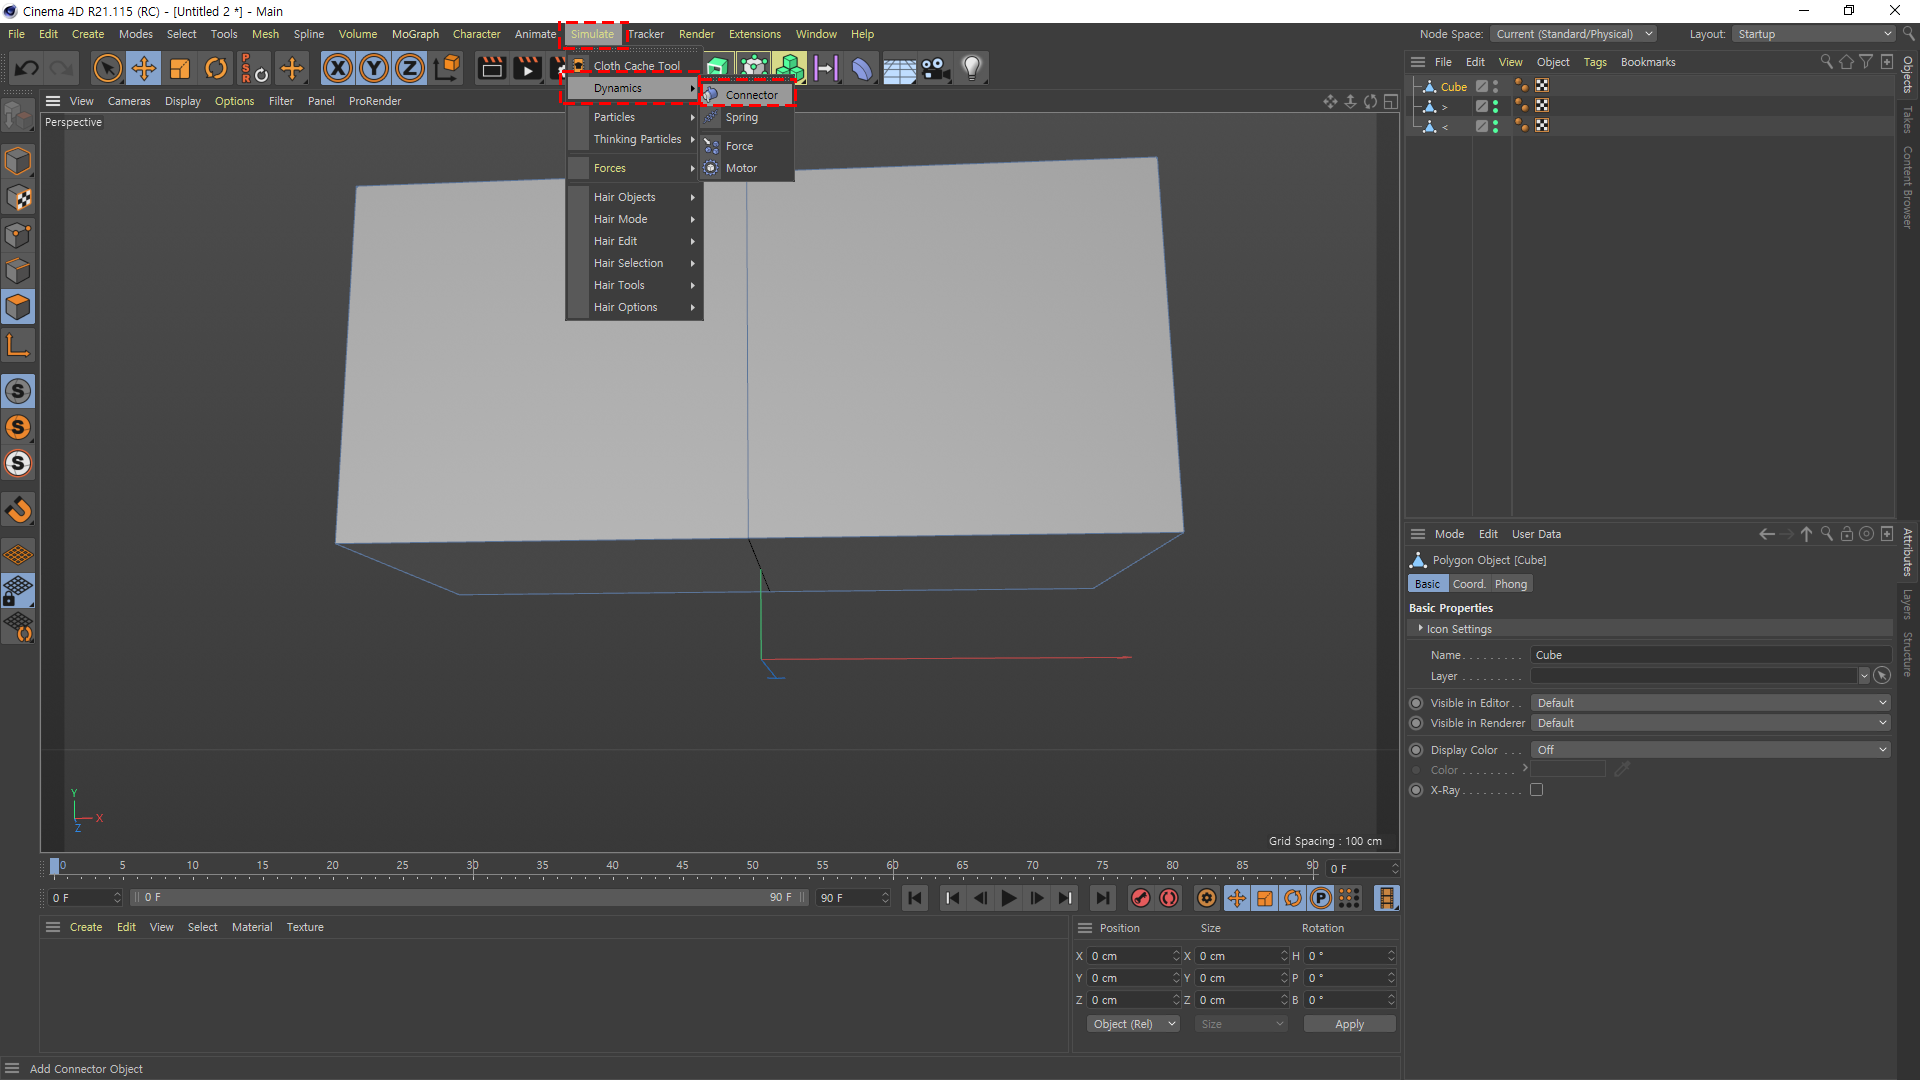This screenshot has height=1080, width=1920.
Task: Click the Record Active Objects button
Action: click(1140, 898)
